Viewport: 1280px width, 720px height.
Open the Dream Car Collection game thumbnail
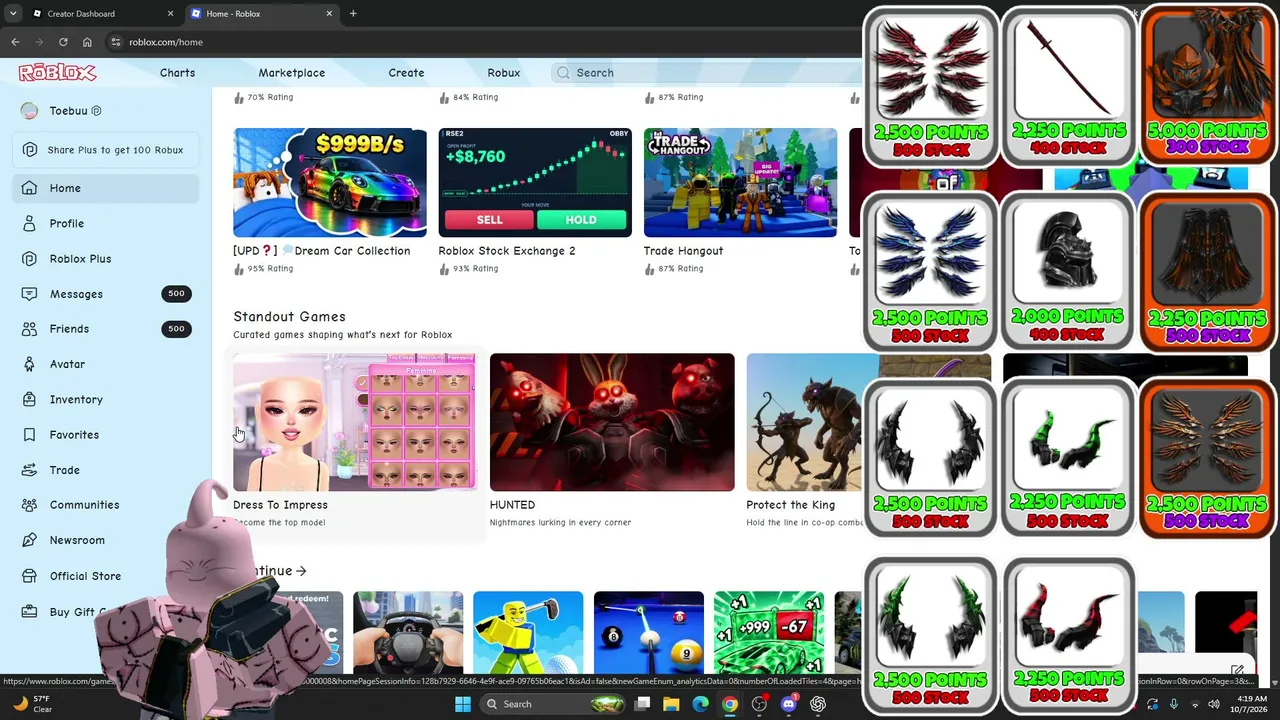tap(330, 182)
